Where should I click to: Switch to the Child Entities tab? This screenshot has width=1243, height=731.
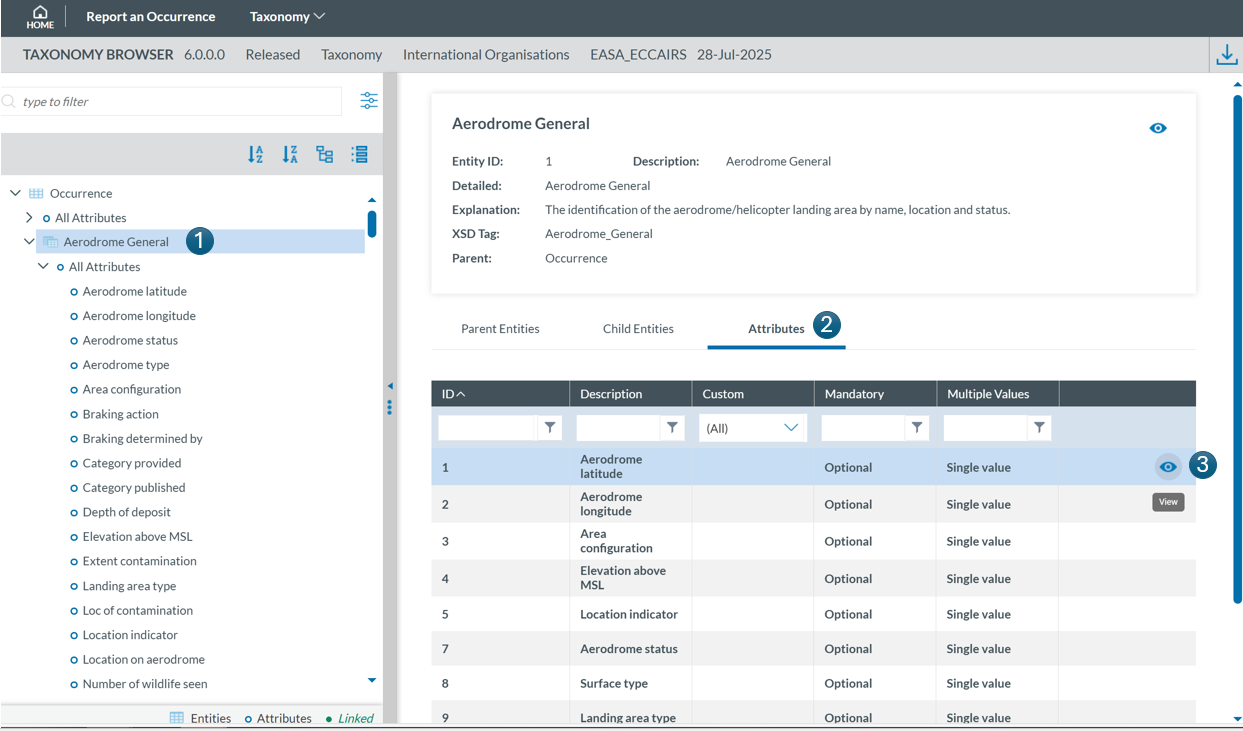click(x=638, y=329)
